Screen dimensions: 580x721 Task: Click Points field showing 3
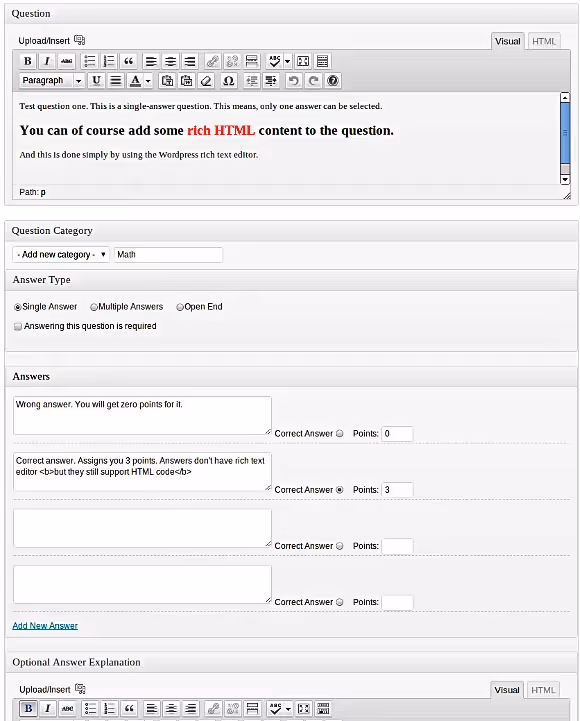[x=397, y=490]
